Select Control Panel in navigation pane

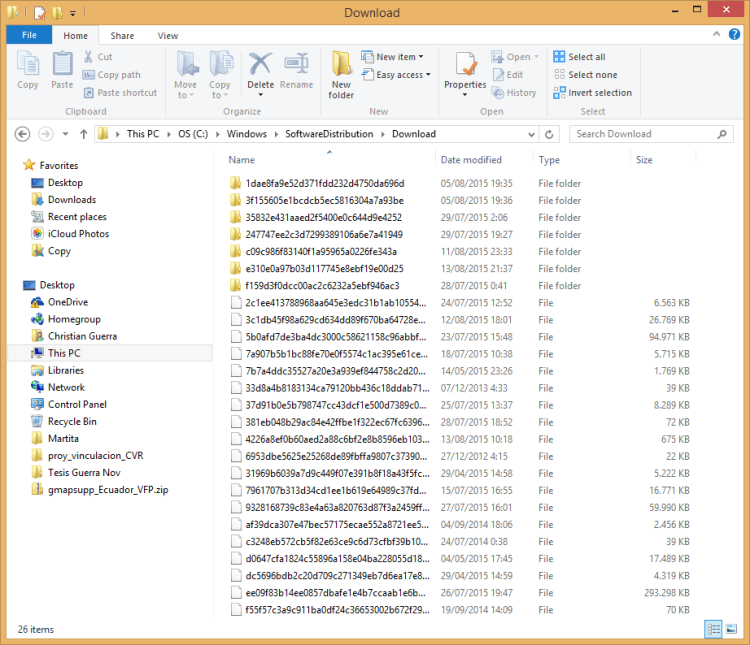(77, 405)
